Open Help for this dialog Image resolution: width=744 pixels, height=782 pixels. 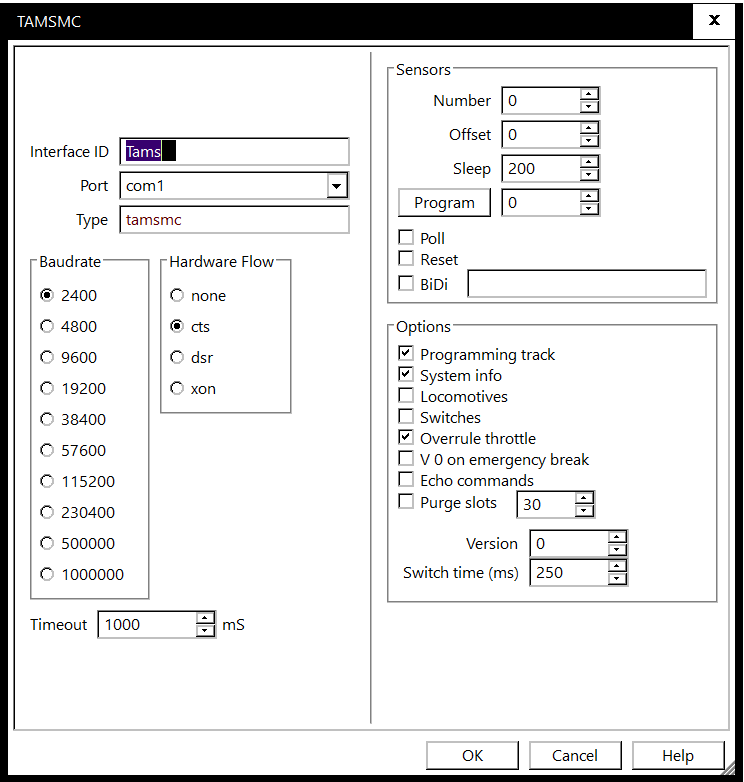click(x=677, y=755)
